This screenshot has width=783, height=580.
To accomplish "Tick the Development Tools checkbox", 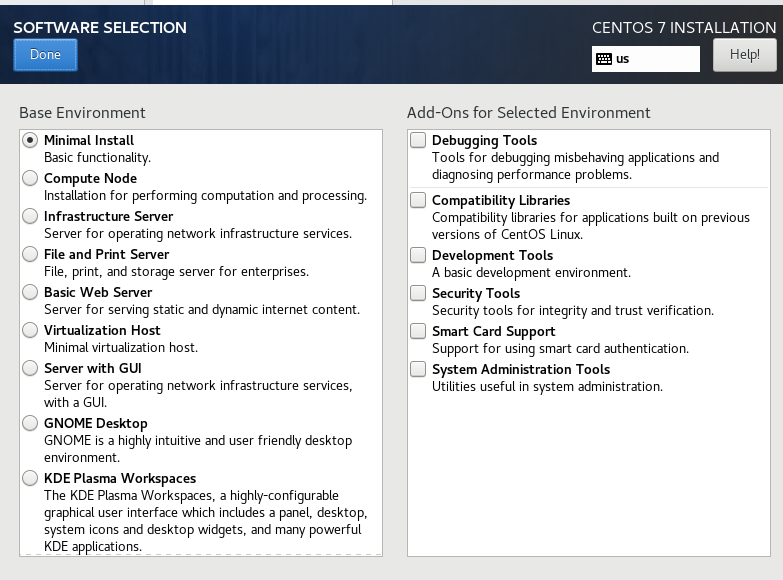I will click(418, 256).
